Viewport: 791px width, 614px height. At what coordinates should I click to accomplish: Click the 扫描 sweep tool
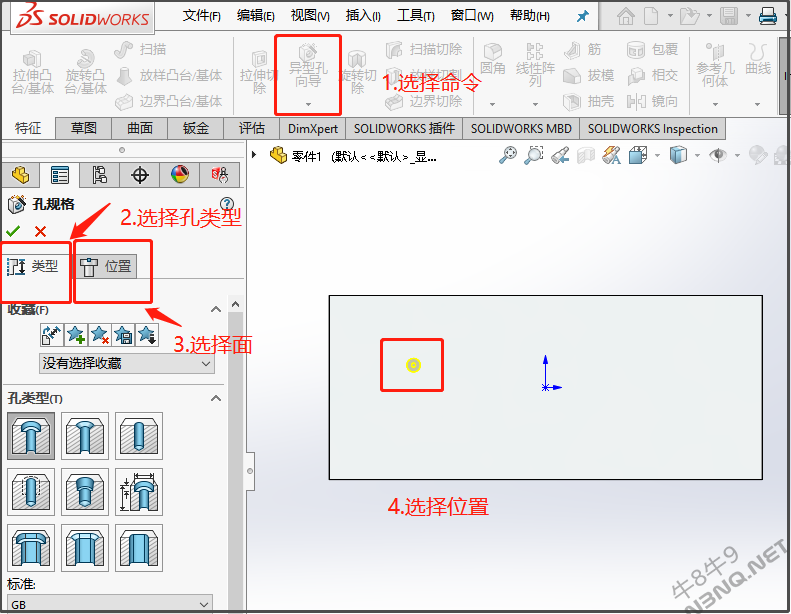(x=140, y=49)
